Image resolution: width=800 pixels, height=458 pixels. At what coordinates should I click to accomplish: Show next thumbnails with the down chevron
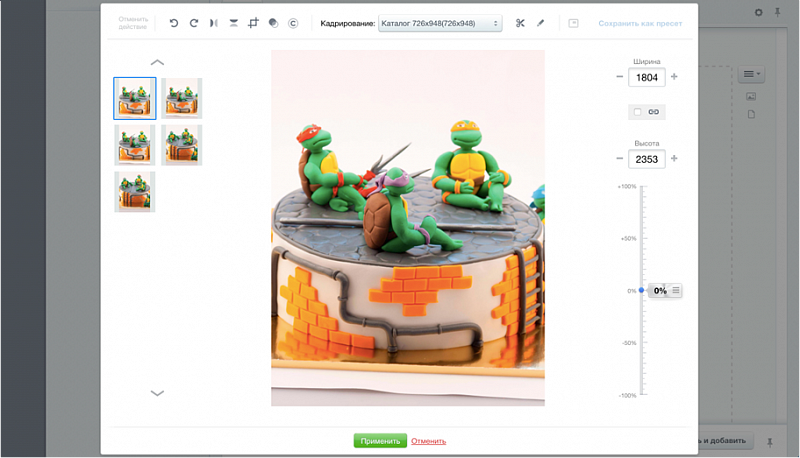(x=157, y=393)
